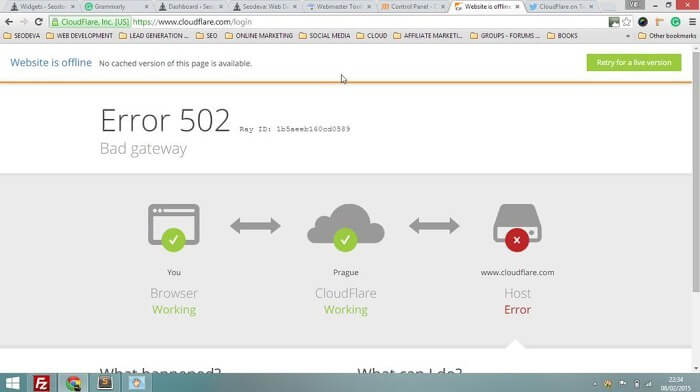Click No cached version message text
The image size is (700, 392).
pyautogui.click(x=175, y=63)
